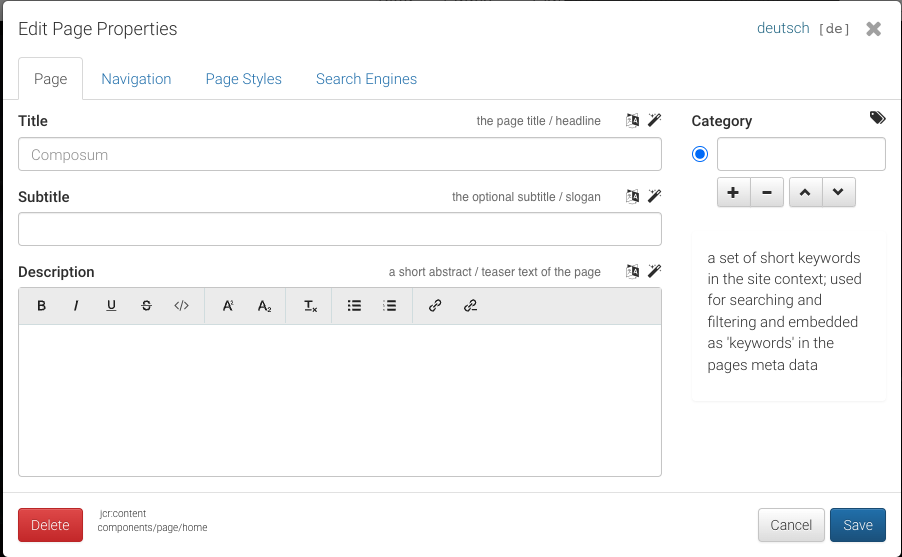This screenshot has width=902, height=557.
Task: Remove link in Description
Action: pyautogui.click(x=470, y=306)
